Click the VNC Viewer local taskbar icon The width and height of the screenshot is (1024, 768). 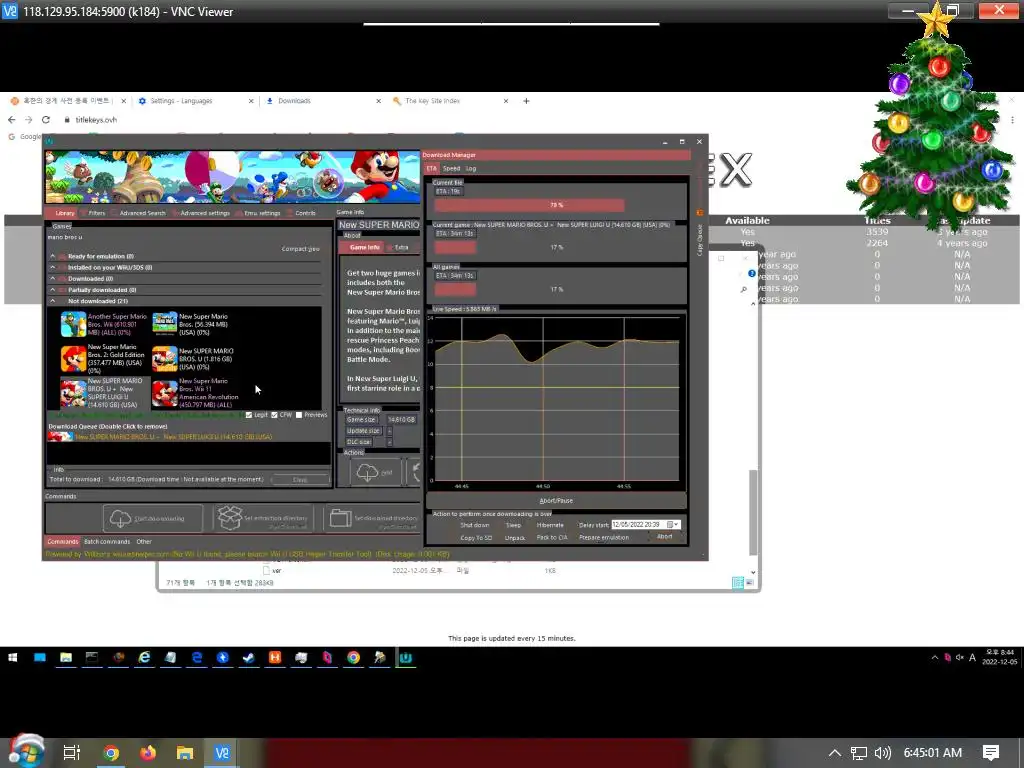[222, 753]
